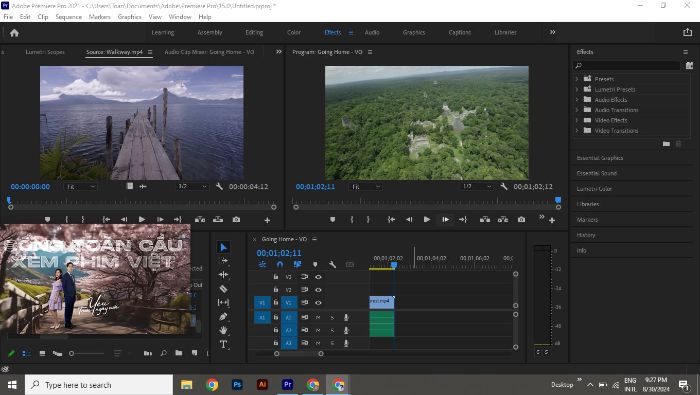Toggle V2 track output eye
The width and height of the screenshot is (700, 395).
coord(318,290)
